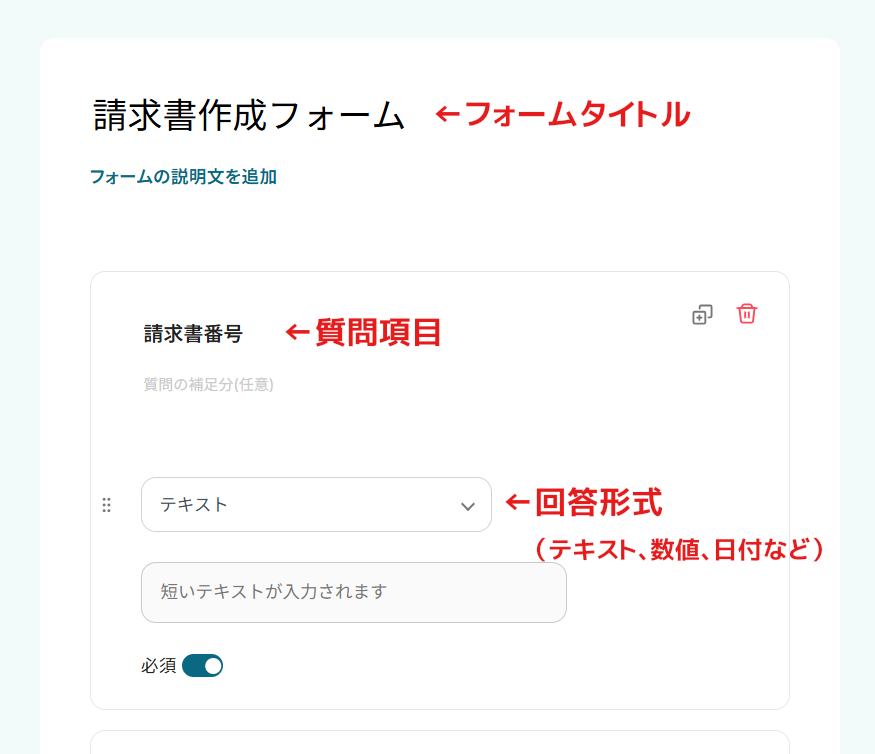Click the red フォームタイトル annotation text

click(x=577, y=114)
